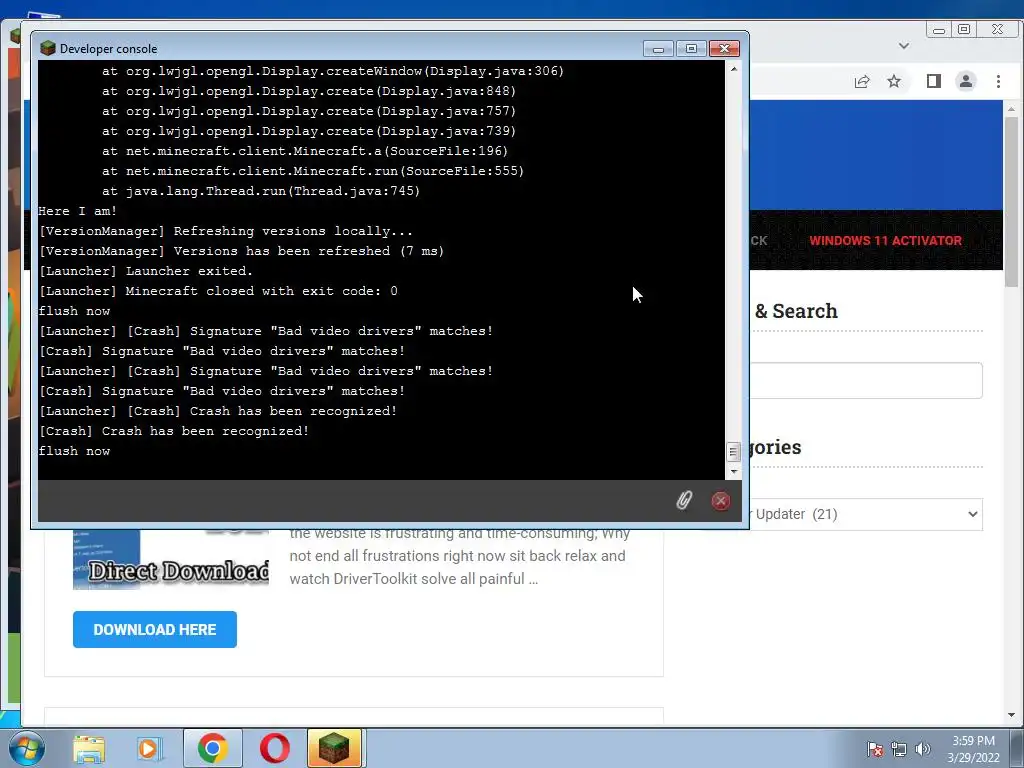Click "[Launcher] [Crash] Crash has been recognized!" line
The height and width of the screenshot is (768, 1024).
coord(218,411)
